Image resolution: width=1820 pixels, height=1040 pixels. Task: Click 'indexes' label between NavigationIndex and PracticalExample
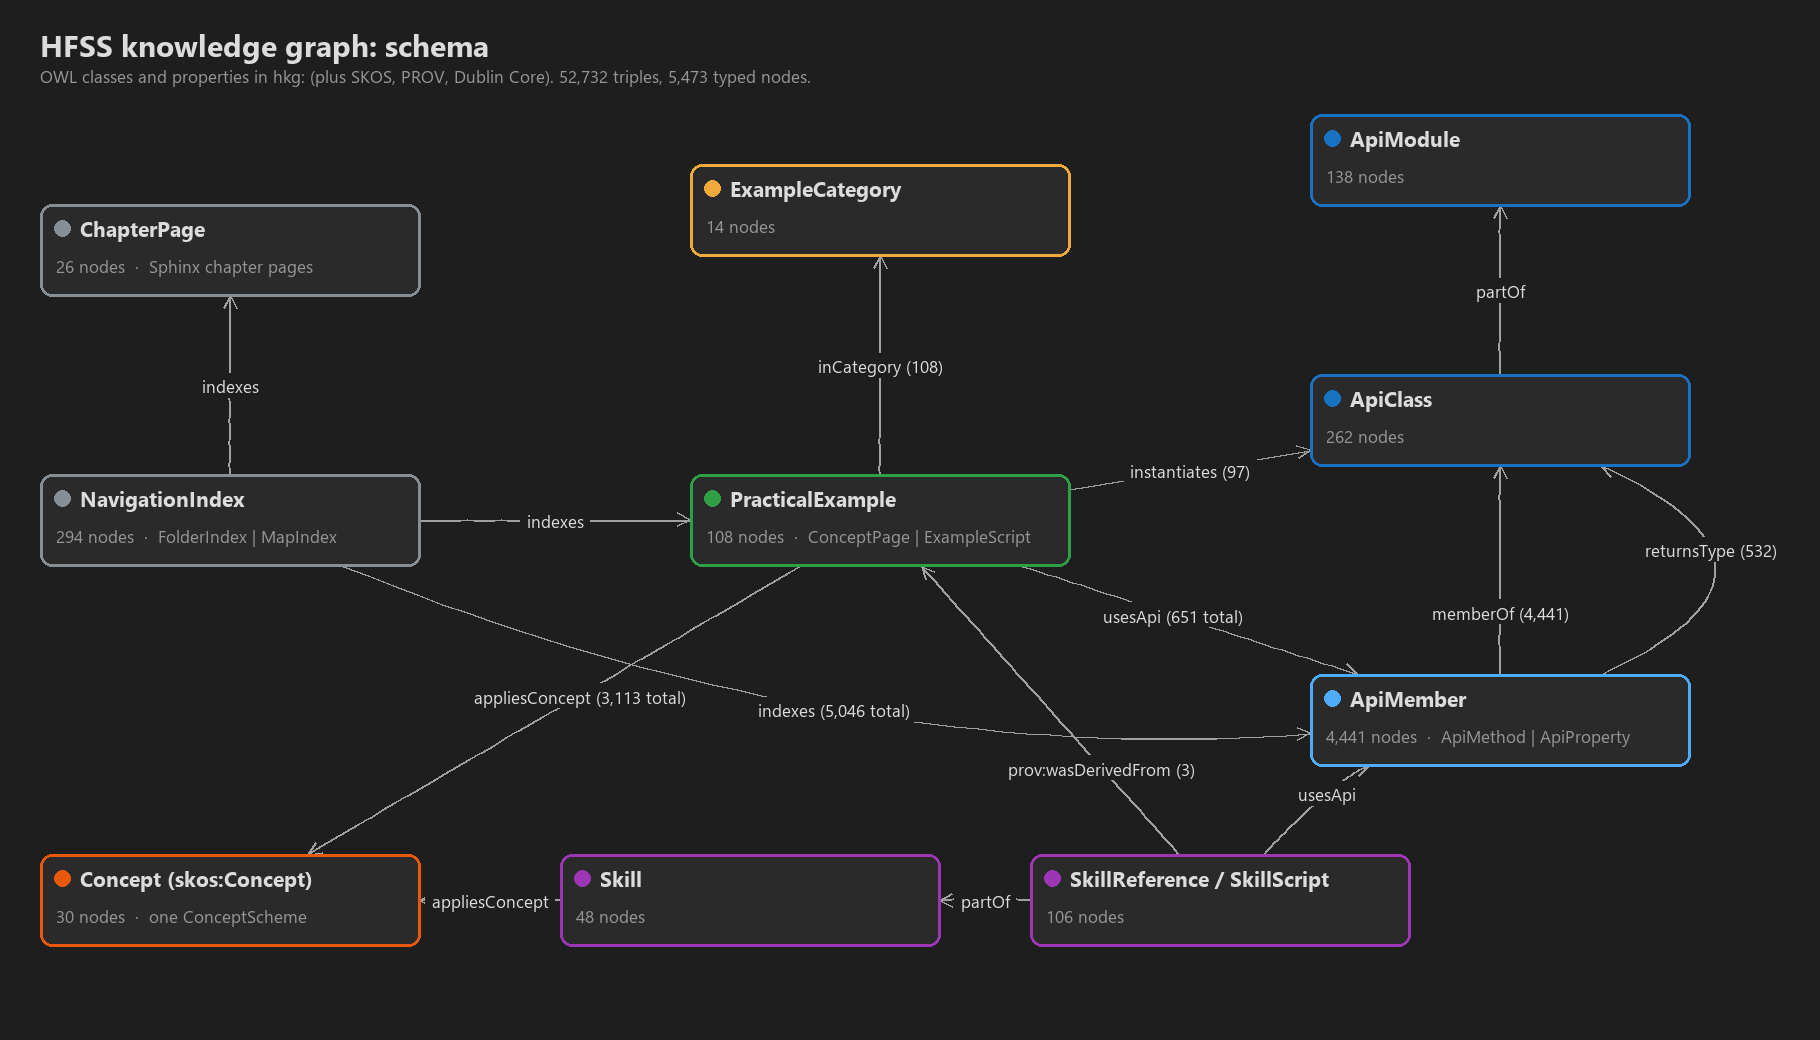[555, 522]
